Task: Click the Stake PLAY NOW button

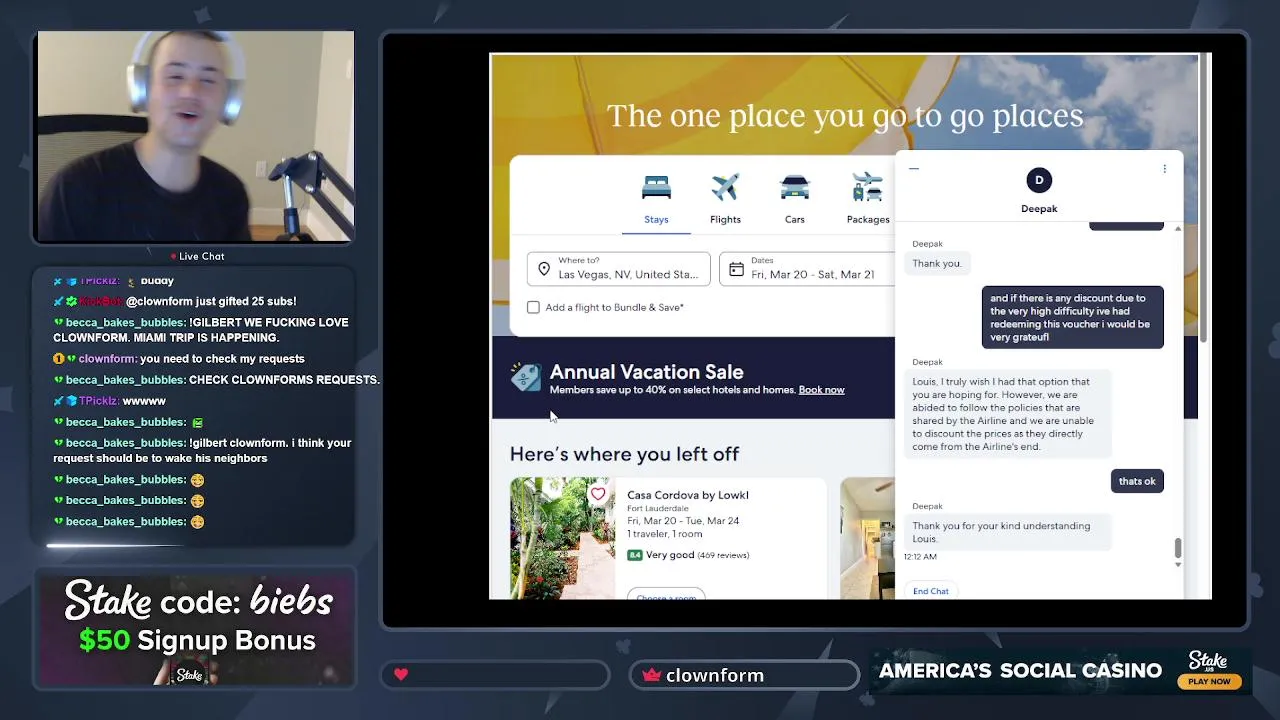Action: [1209, 682]
